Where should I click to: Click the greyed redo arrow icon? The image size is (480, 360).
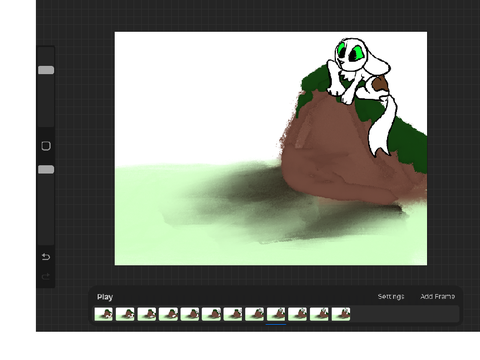pyautogui.click(x=46, y=276)
